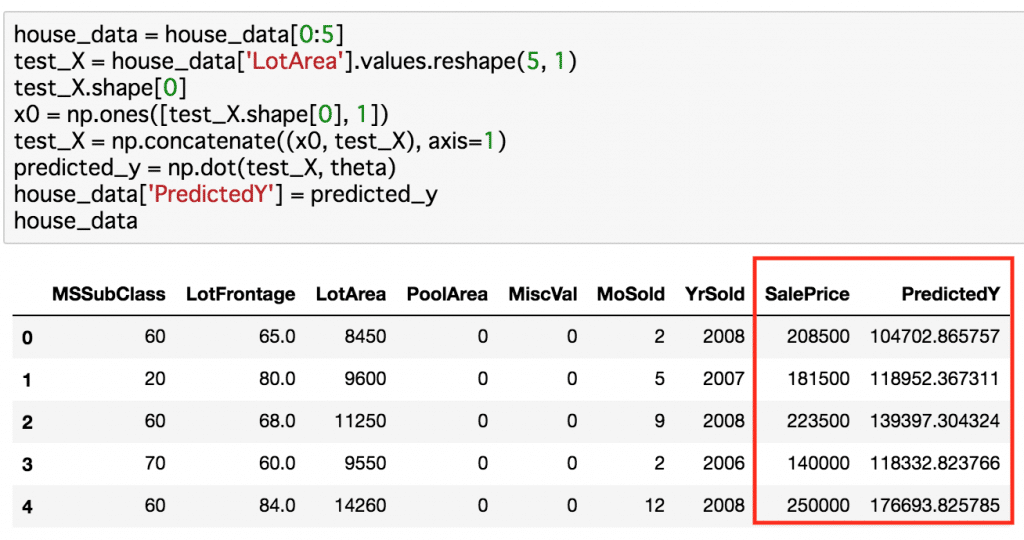Click row index 2 of the dataframe

click(x=27, y=422)
